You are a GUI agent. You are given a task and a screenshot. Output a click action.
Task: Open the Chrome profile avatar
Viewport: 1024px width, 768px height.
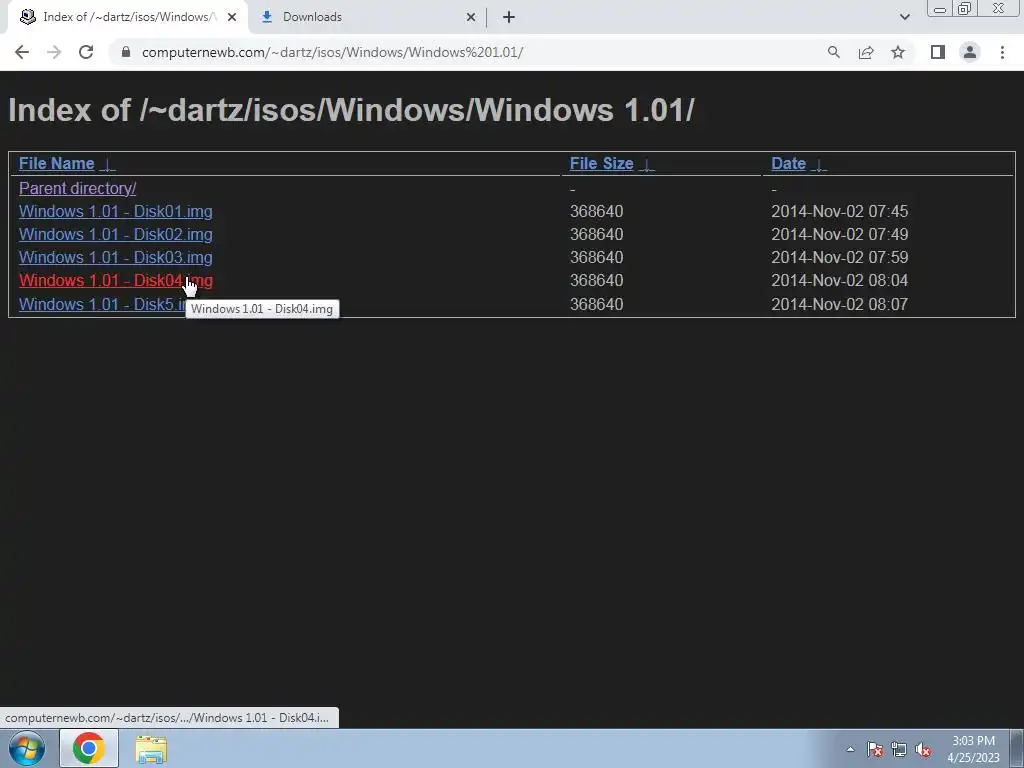click(x=970, y=52)
